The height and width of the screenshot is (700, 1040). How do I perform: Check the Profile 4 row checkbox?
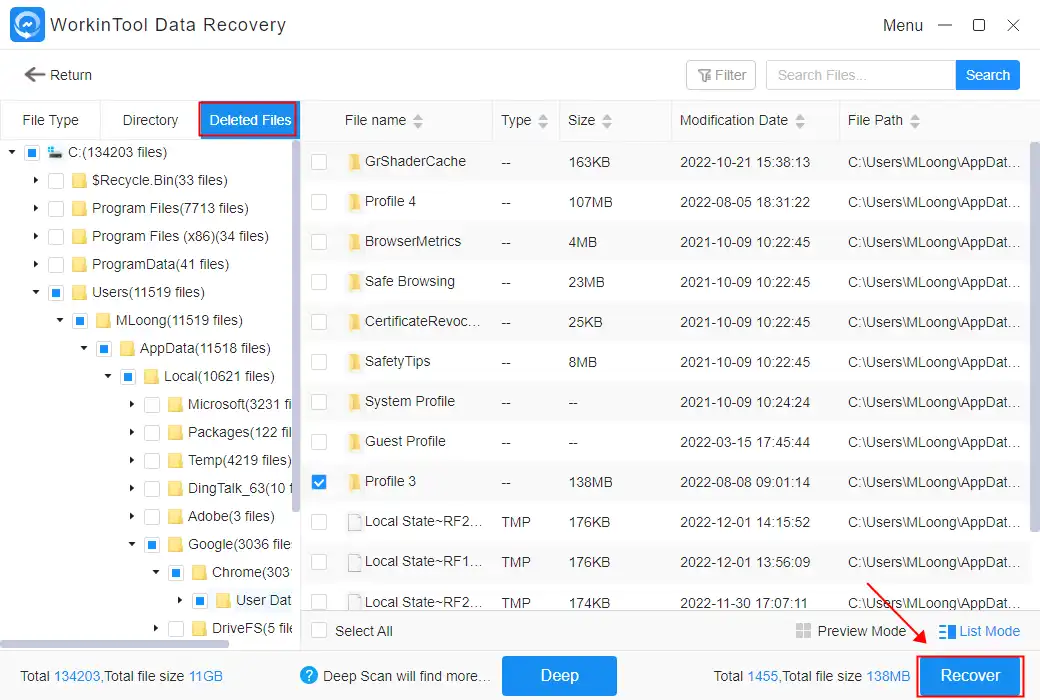[319, 202]
